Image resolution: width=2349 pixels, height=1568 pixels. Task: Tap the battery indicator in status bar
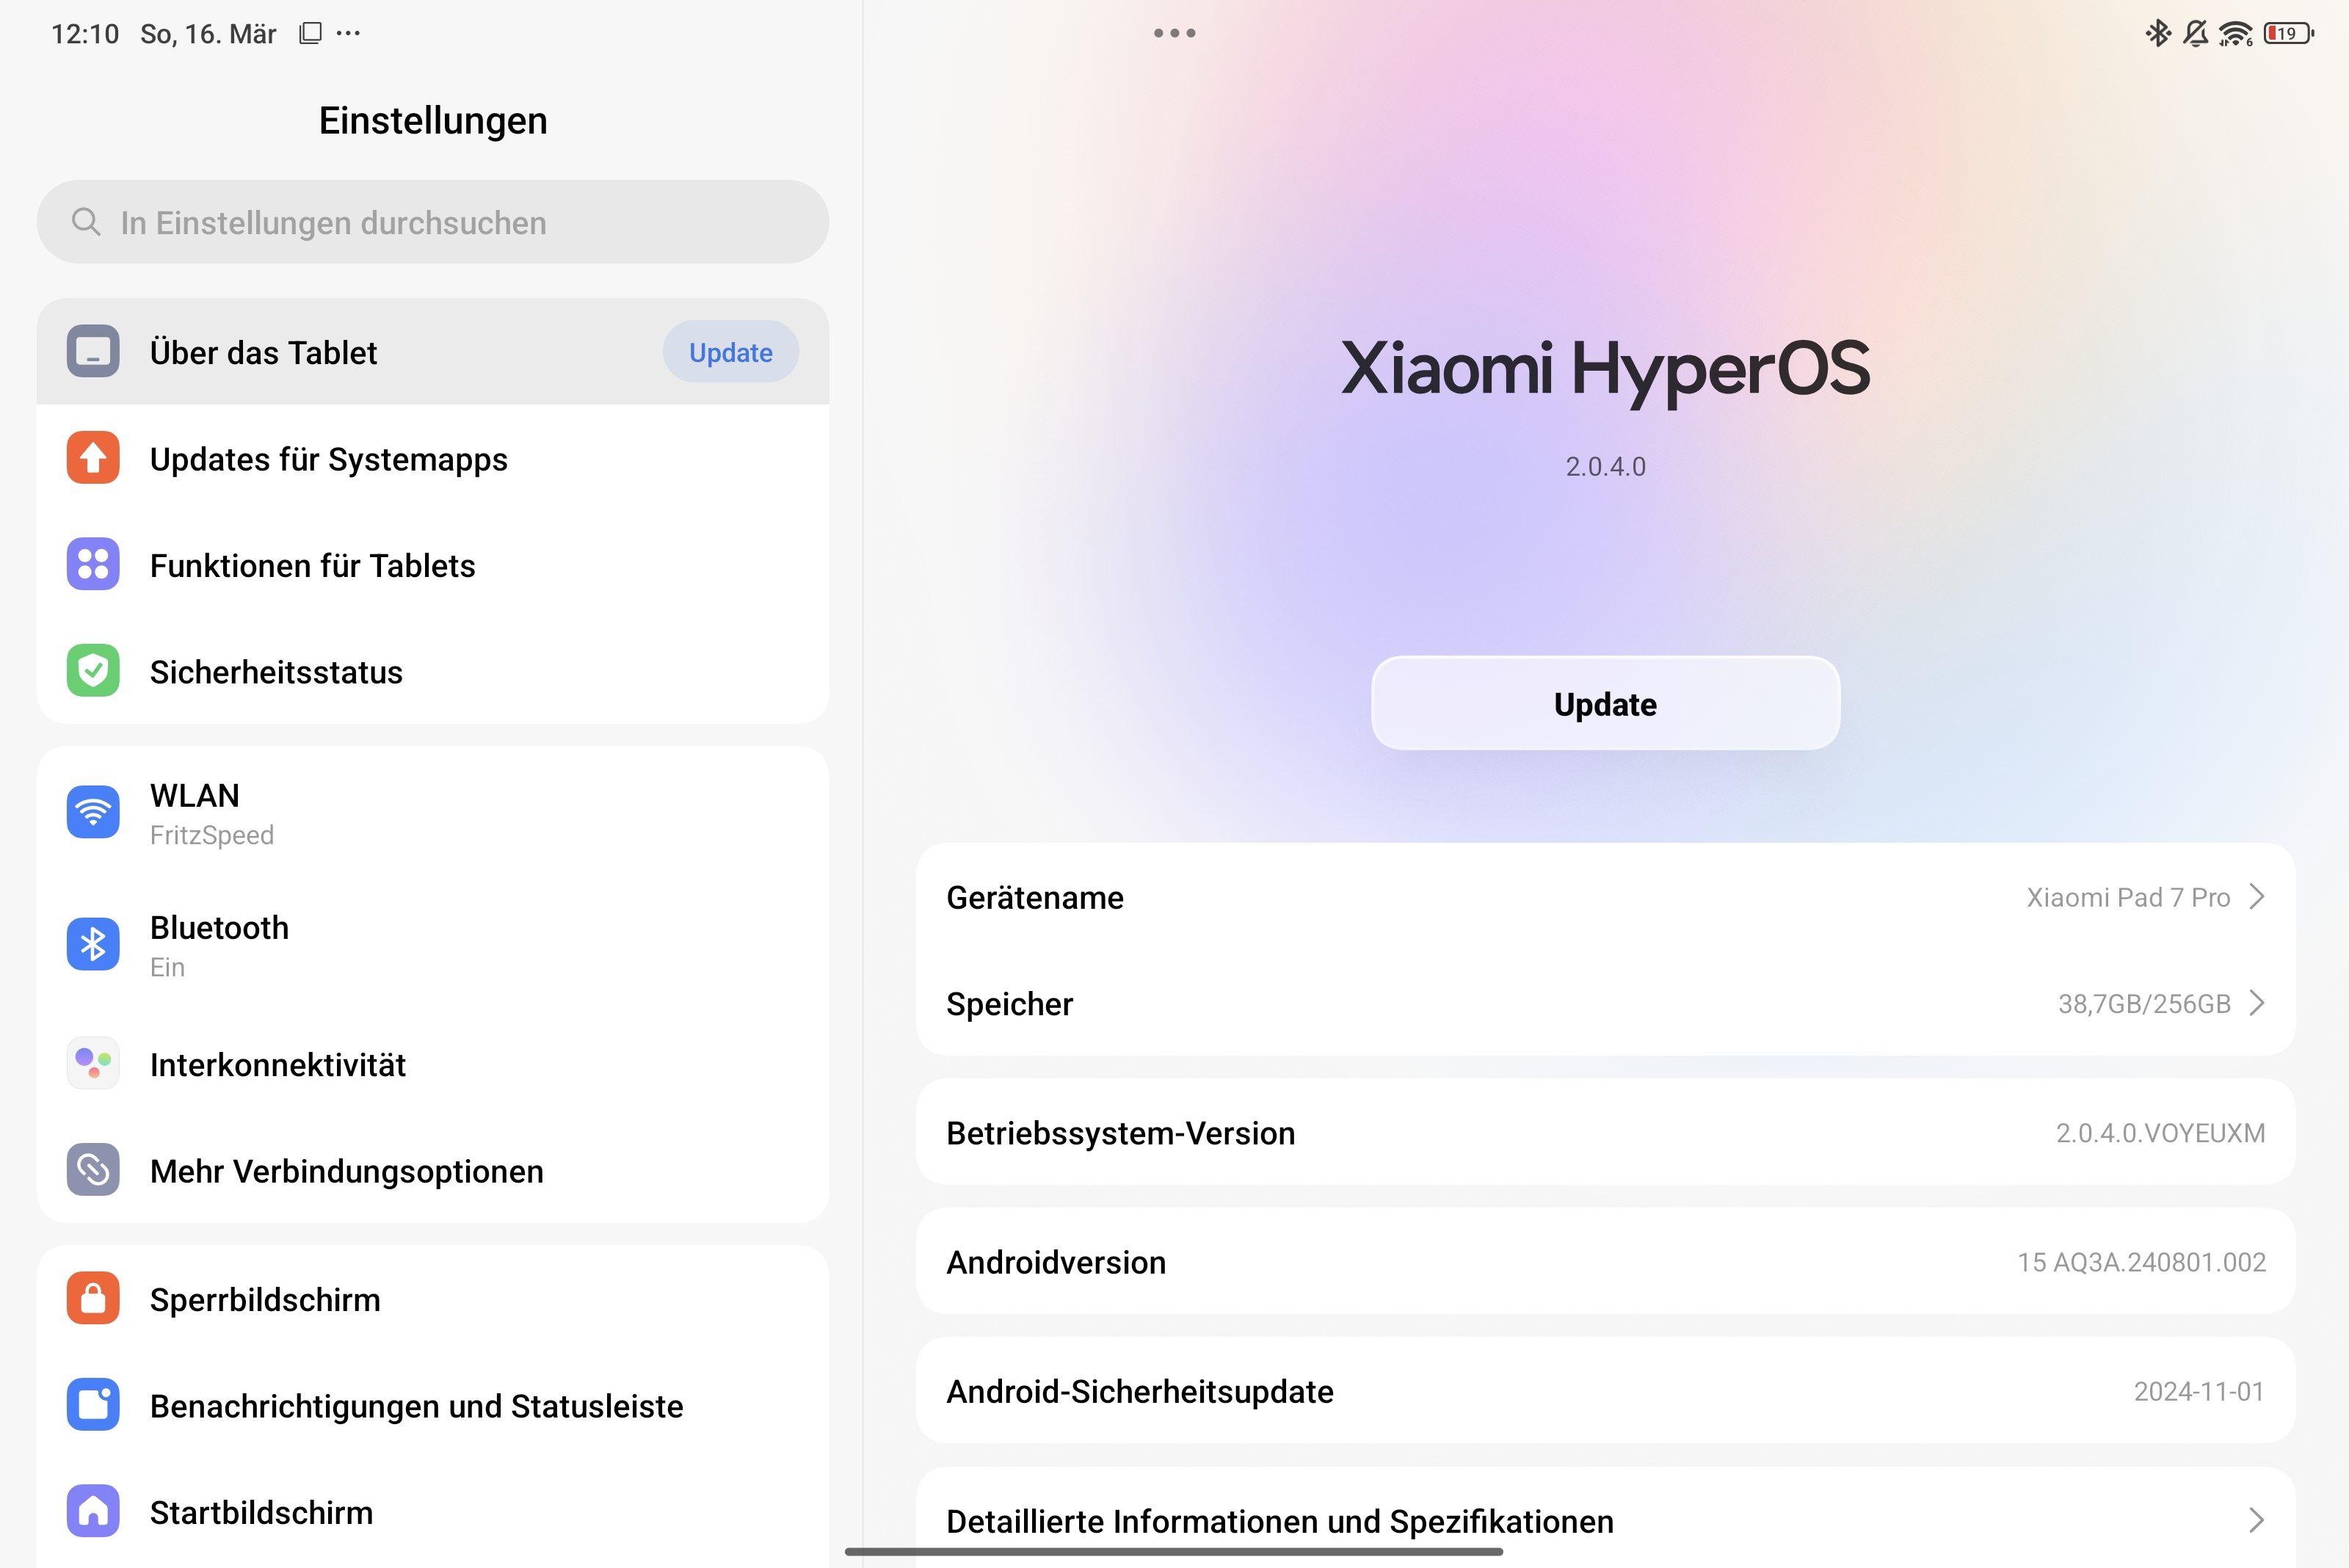[x=2289, y=33]
